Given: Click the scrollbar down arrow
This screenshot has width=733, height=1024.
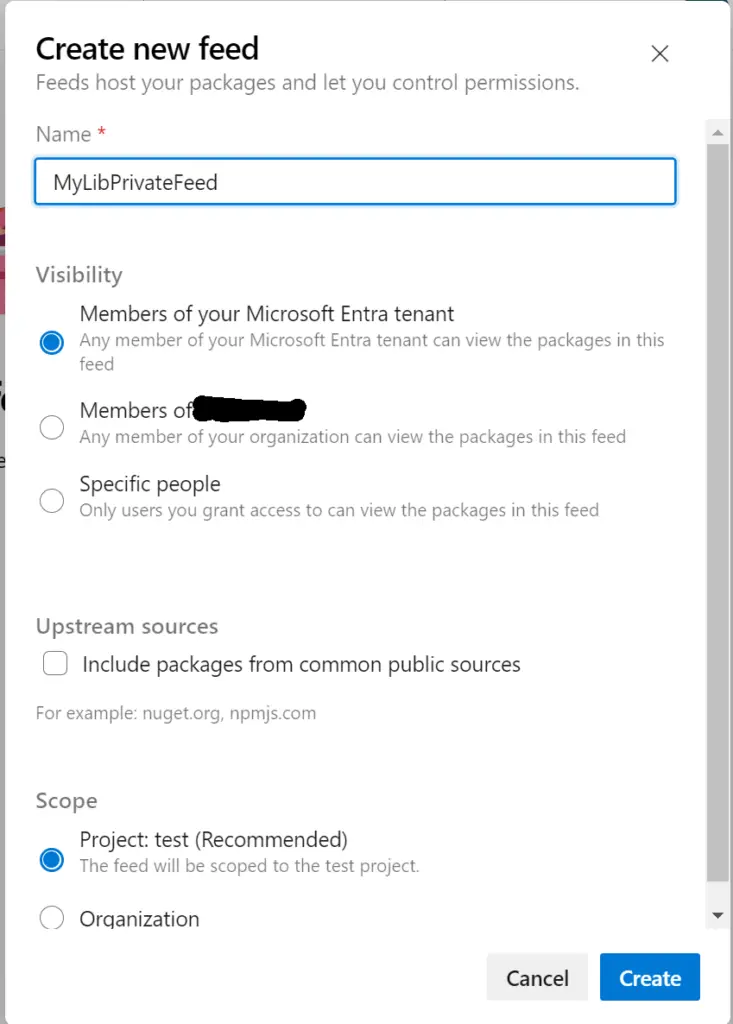Looking at the screenshot, I should pos(718,916).
